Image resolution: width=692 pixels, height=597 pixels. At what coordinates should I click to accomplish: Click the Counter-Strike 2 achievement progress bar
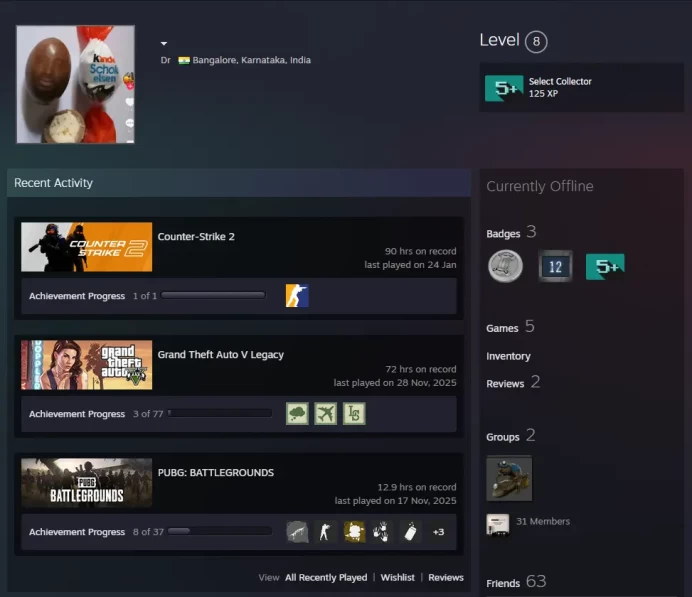pos(213,295)
